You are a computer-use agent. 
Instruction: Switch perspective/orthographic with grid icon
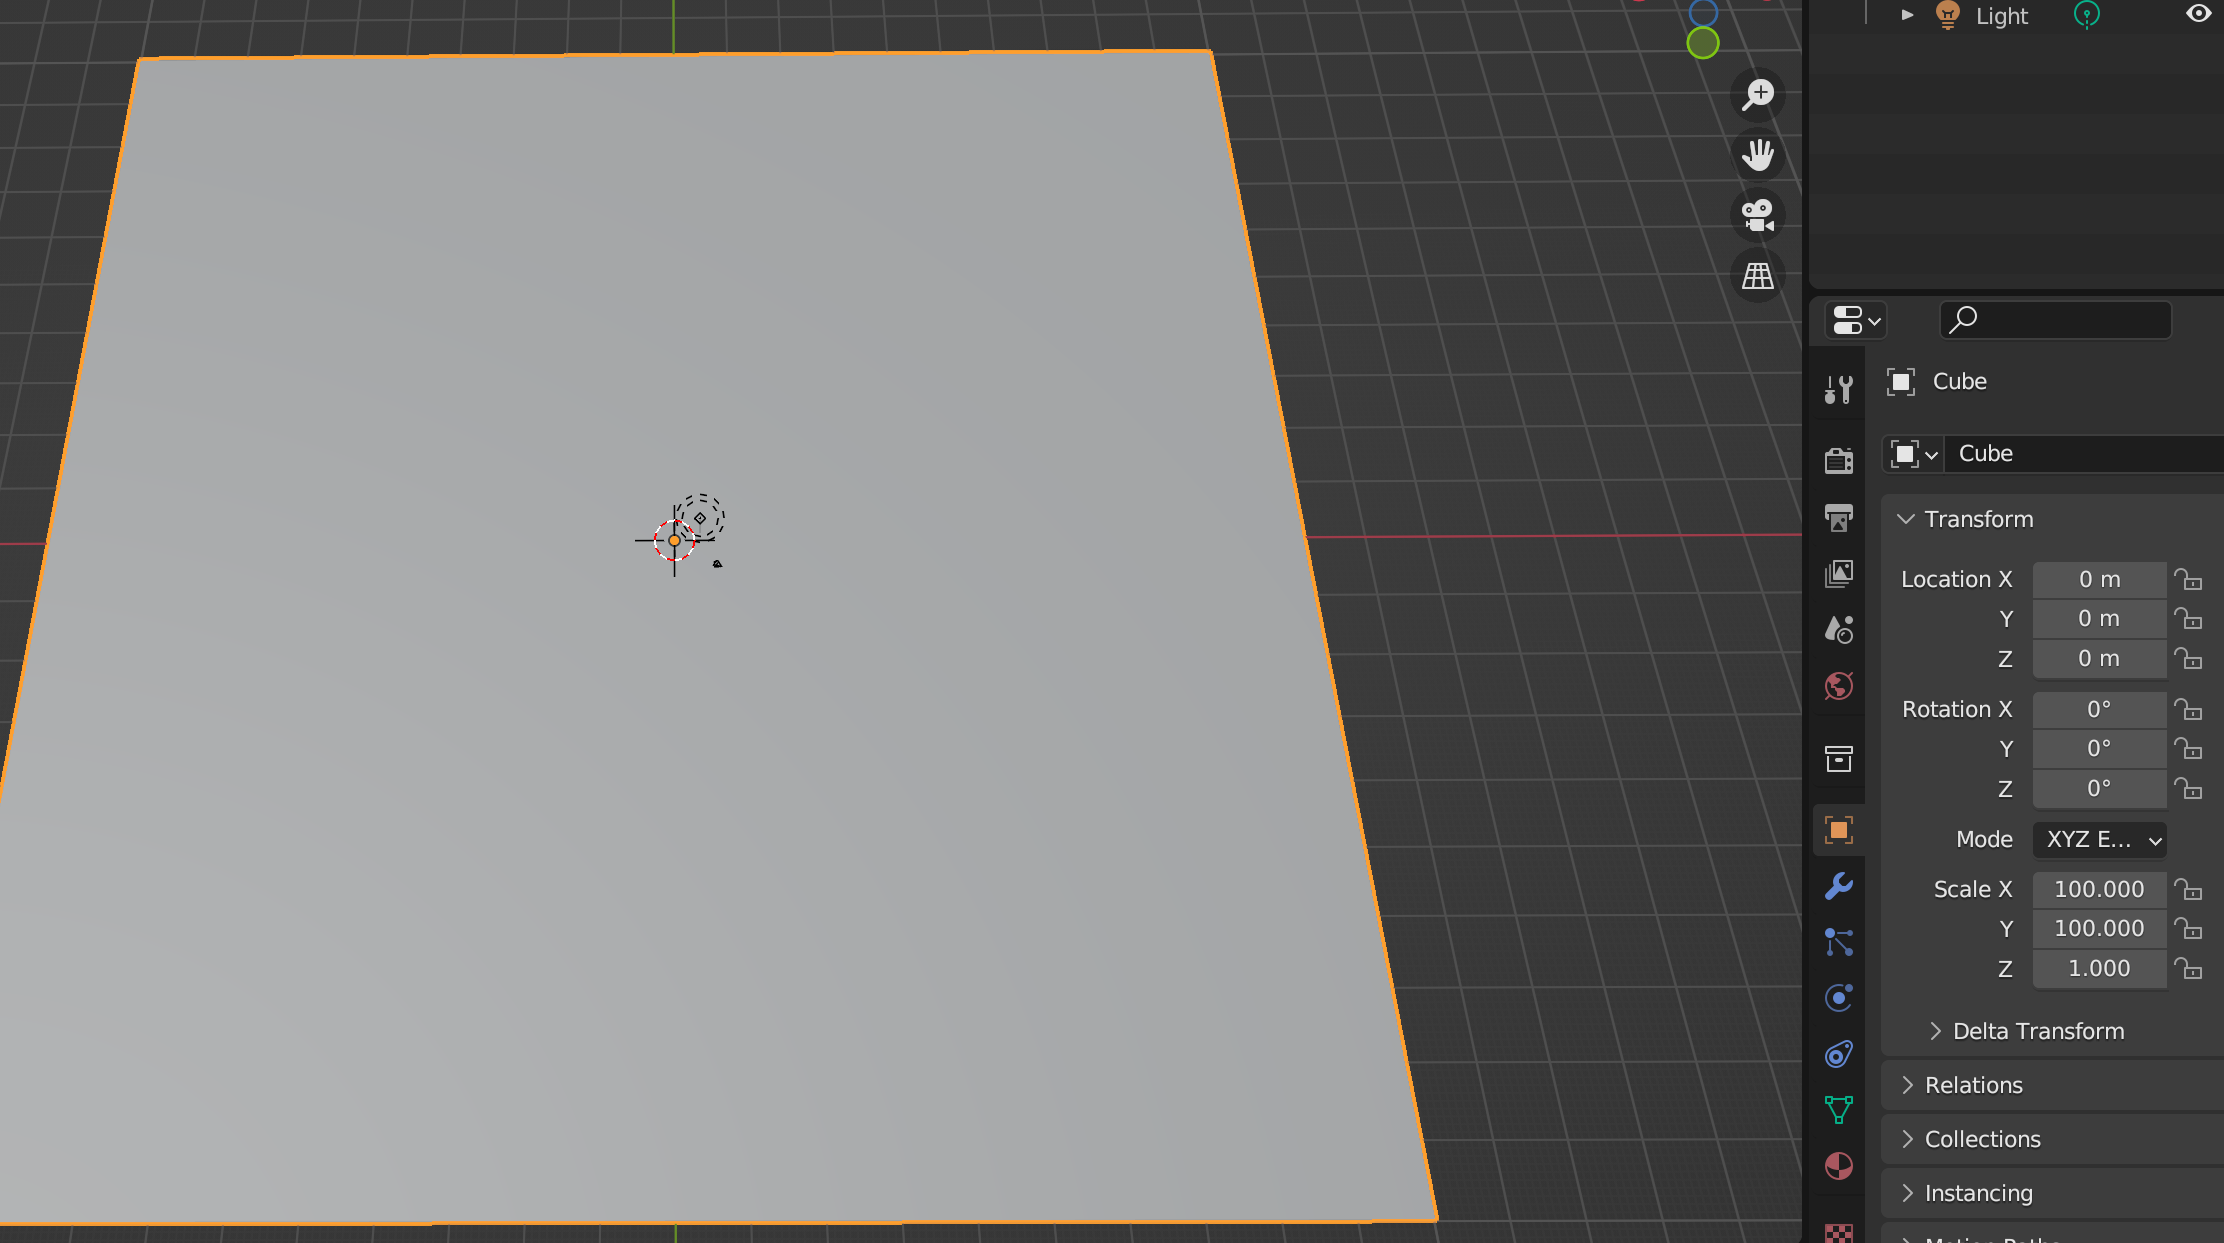[x=1757, y=276]
